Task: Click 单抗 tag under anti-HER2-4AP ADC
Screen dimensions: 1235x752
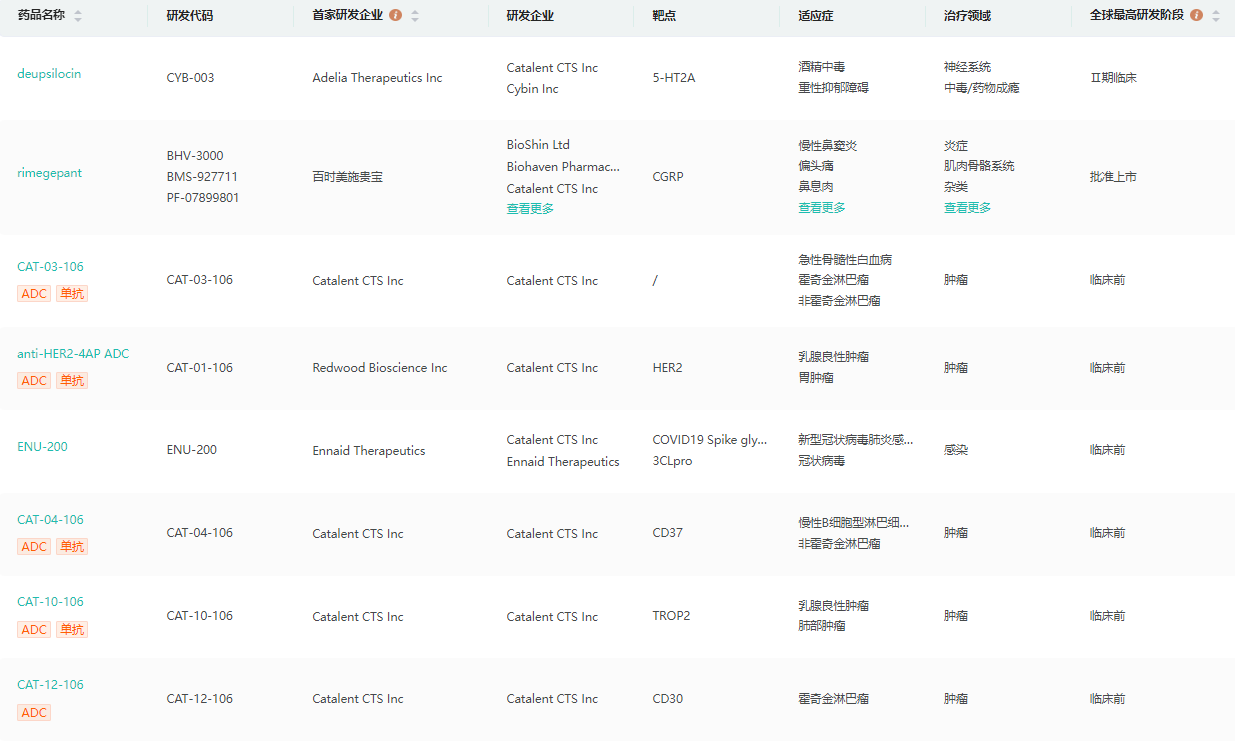Action: pyautogui.click(x=72, y=381)
